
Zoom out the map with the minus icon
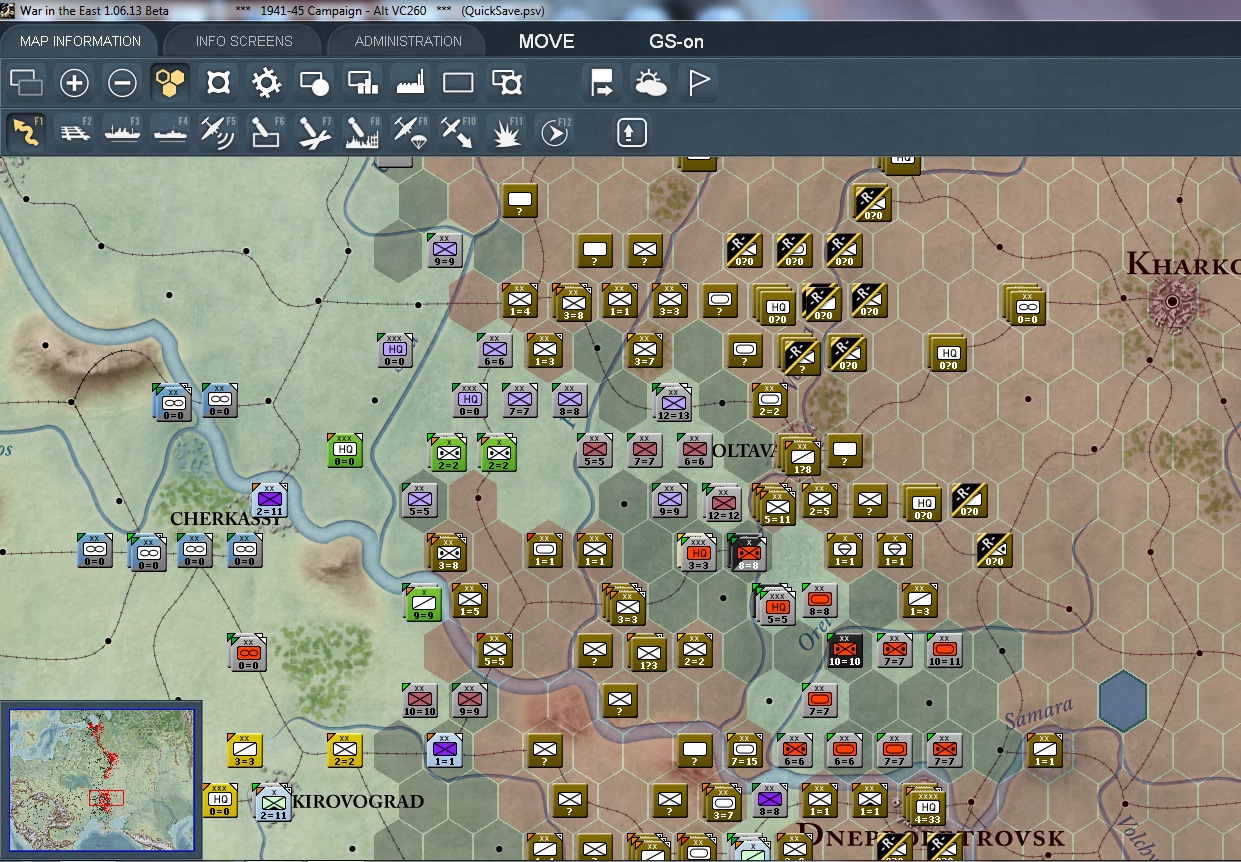[x=122, y=83]
